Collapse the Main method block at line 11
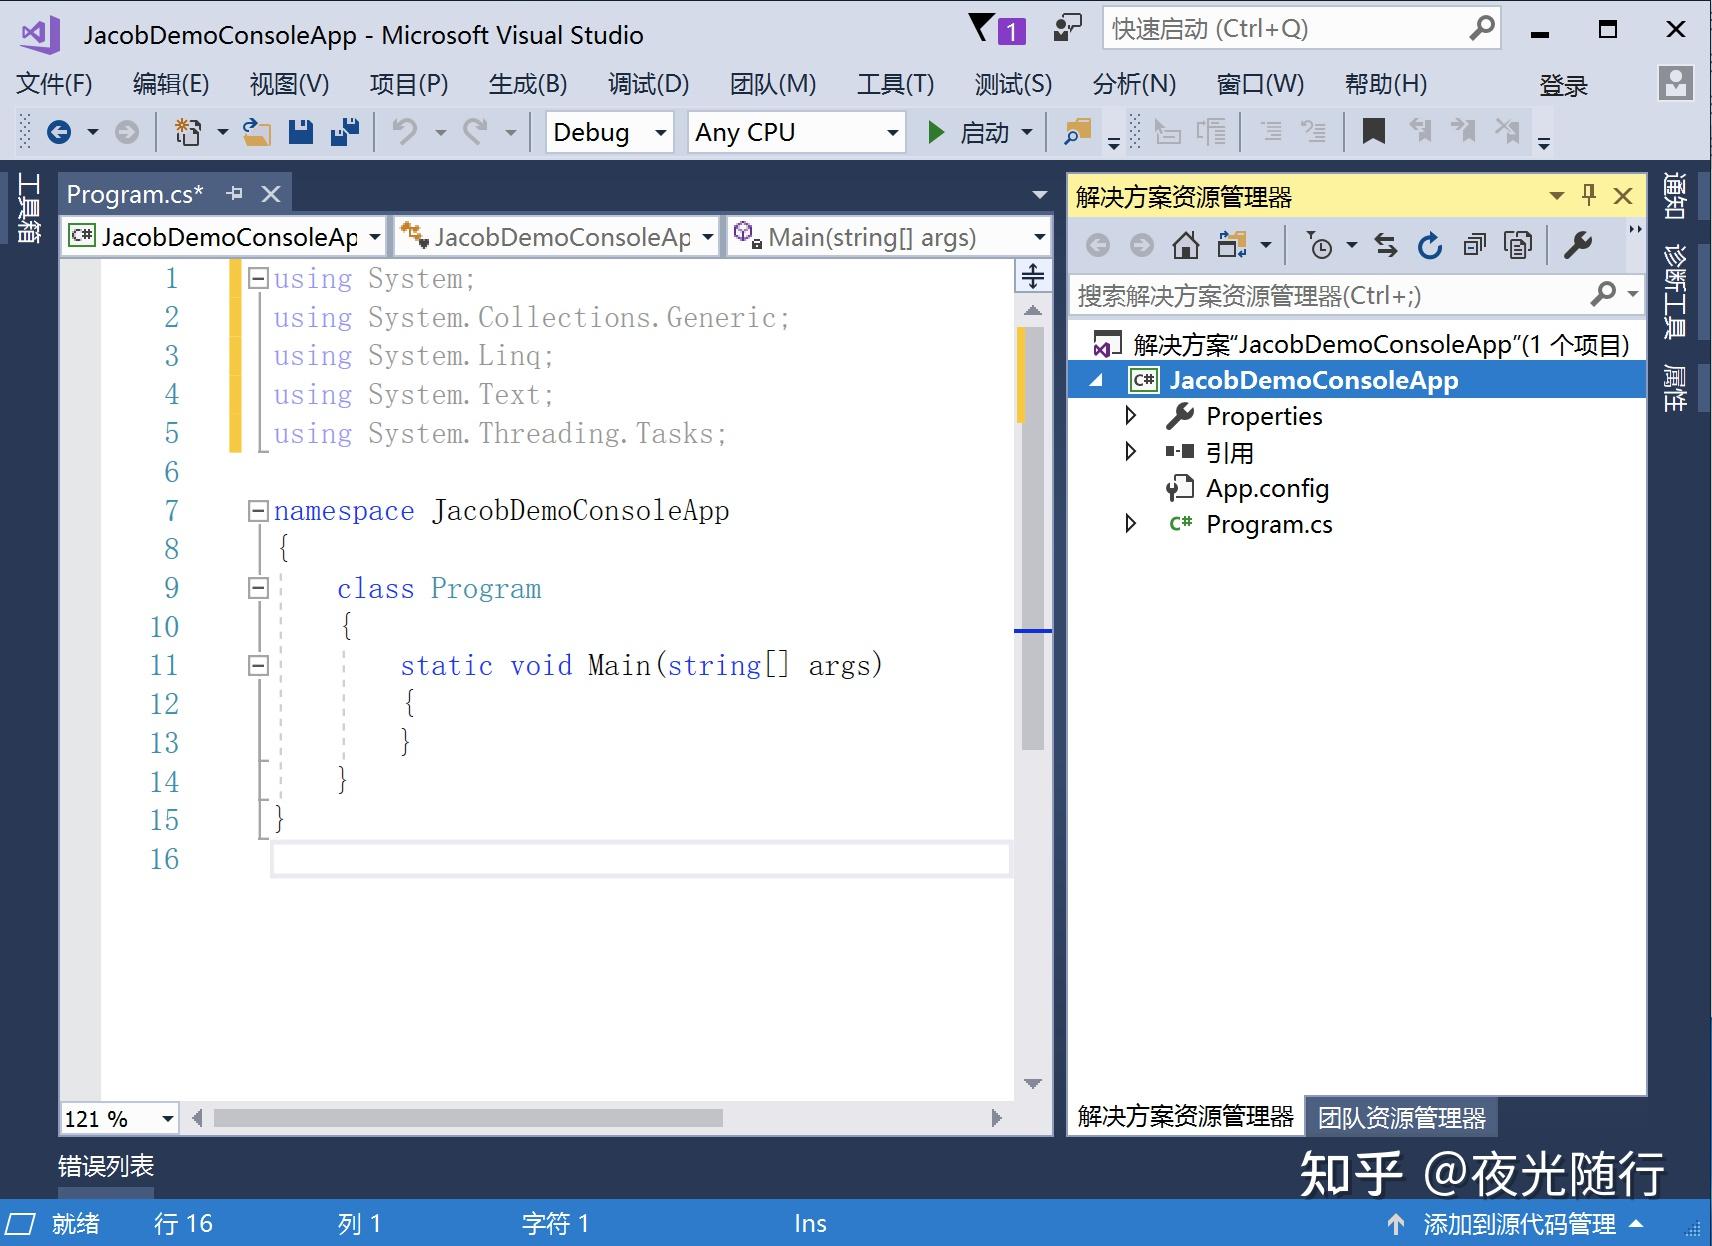1712x1246 pixels. [x=258, y=665]
